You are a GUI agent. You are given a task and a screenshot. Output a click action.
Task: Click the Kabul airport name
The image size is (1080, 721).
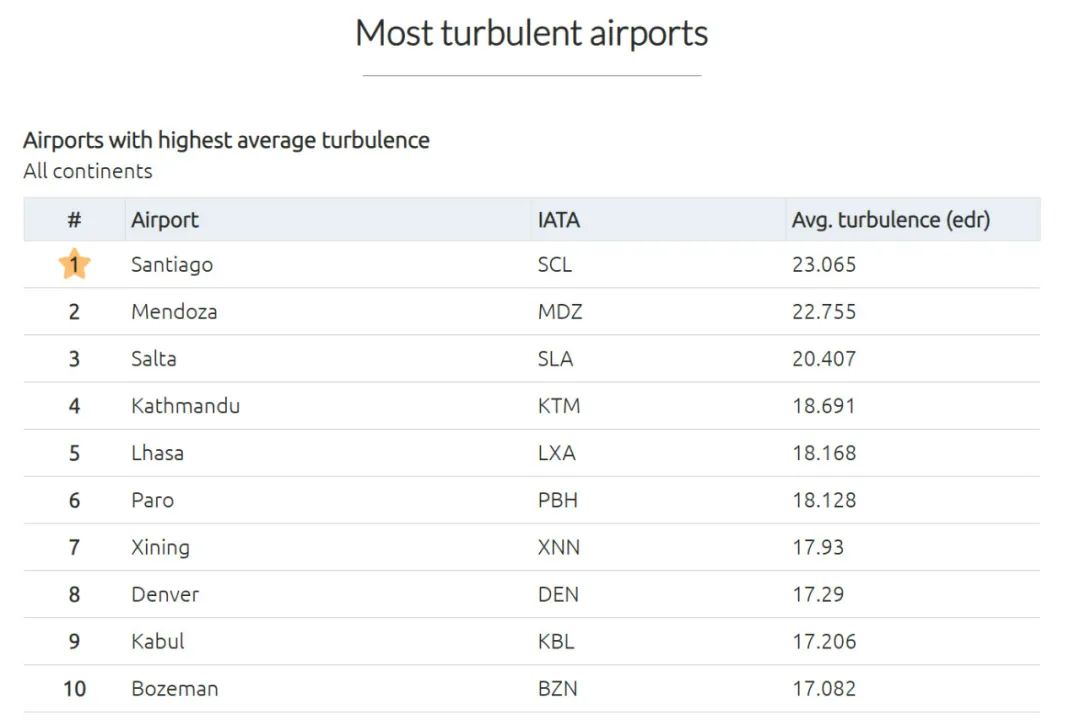click(158, 641)
